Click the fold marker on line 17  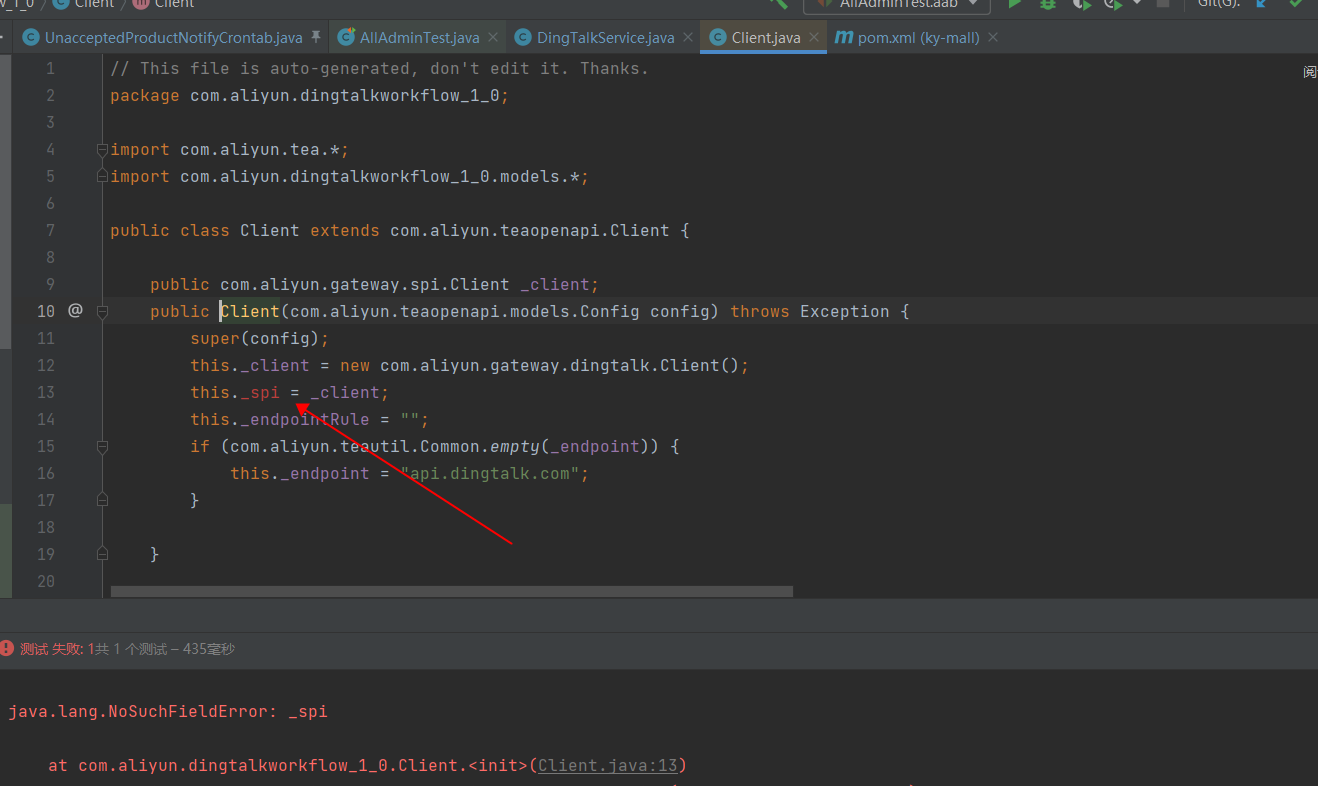point(102,499)
